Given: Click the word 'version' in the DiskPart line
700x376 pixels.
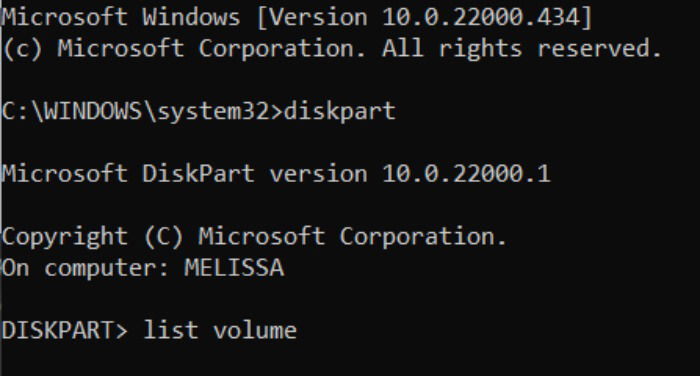Looking at the screenshot, I should click(x=318, y=173).
